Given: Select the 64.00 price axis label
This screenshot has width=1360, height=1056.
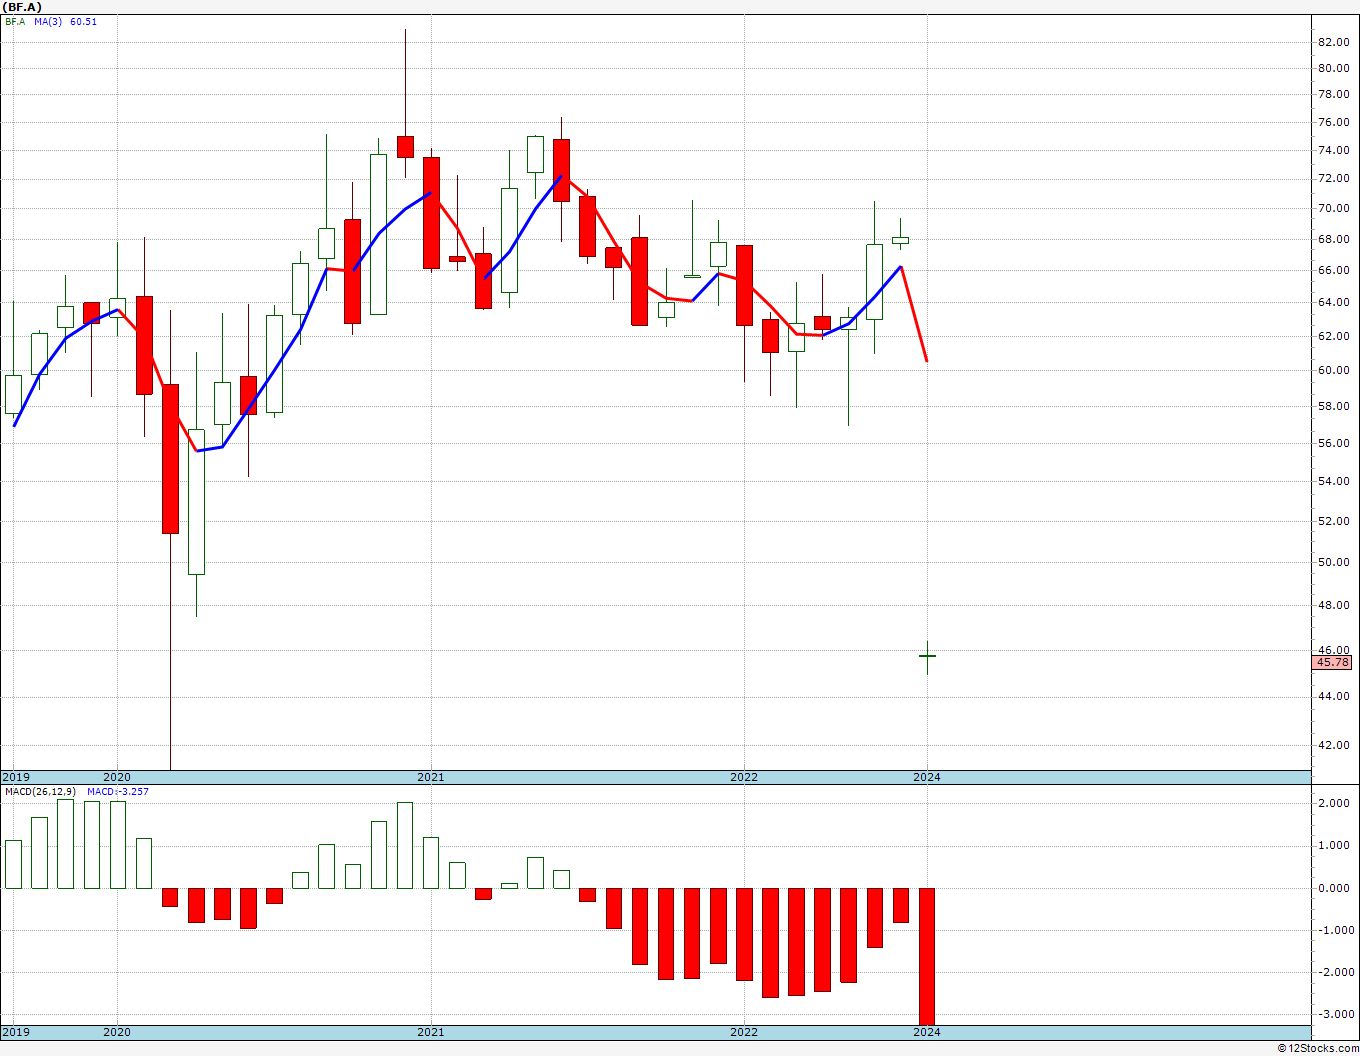Looking at the screenshot, I should (1333, 302).
